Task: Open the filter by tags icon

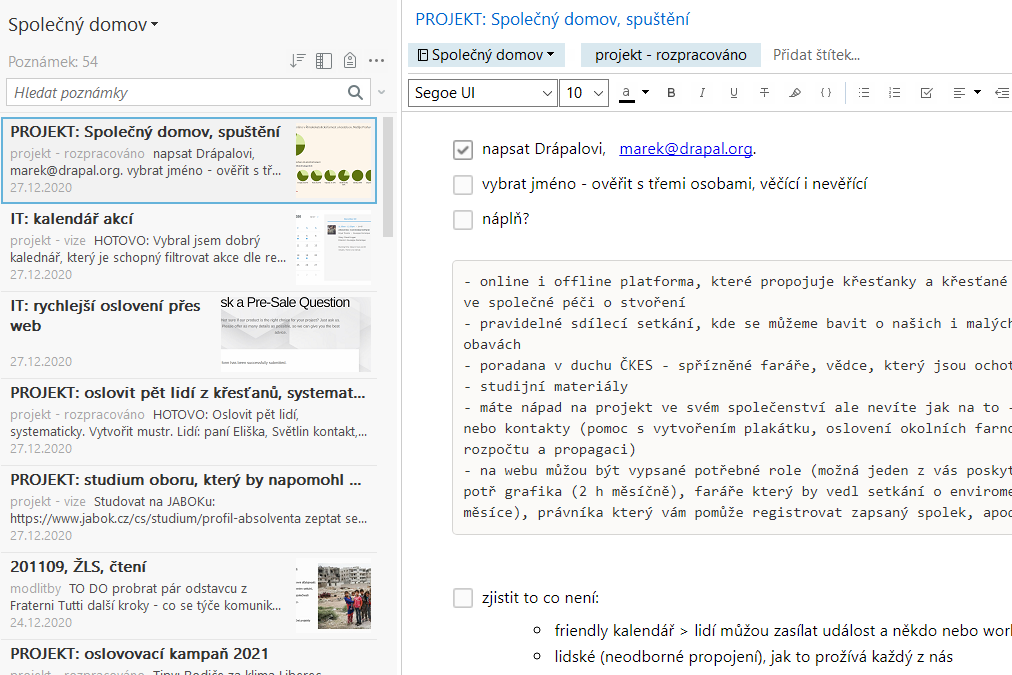Action: (350, 61)
